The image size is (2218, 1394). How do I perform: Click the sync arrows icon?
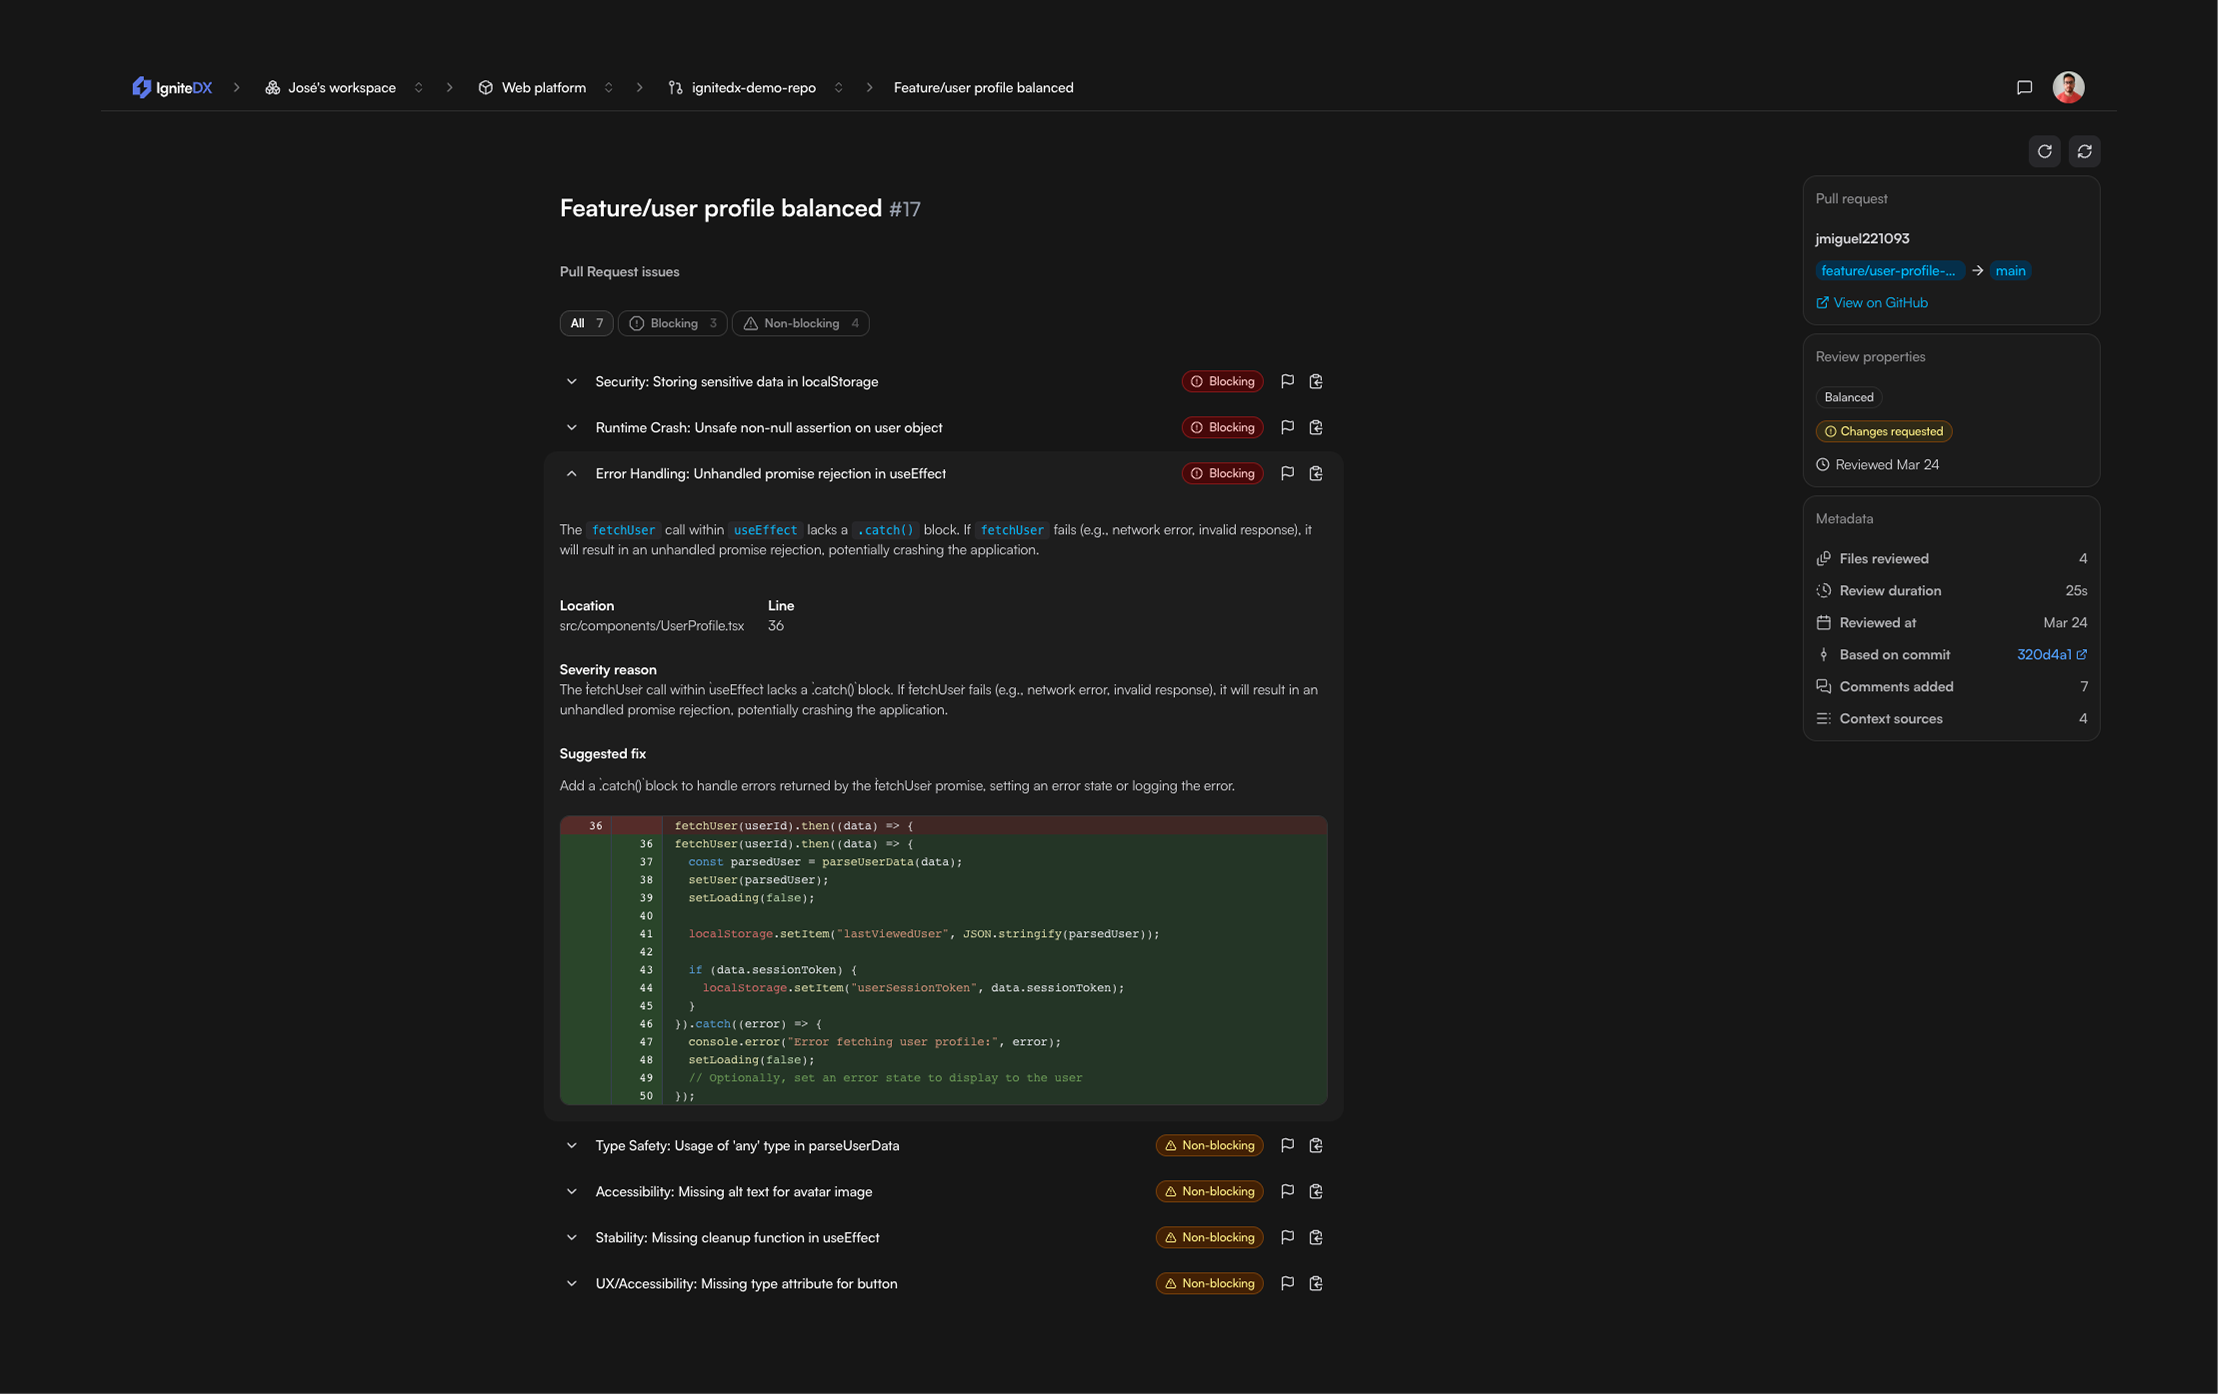[2084, 151]
